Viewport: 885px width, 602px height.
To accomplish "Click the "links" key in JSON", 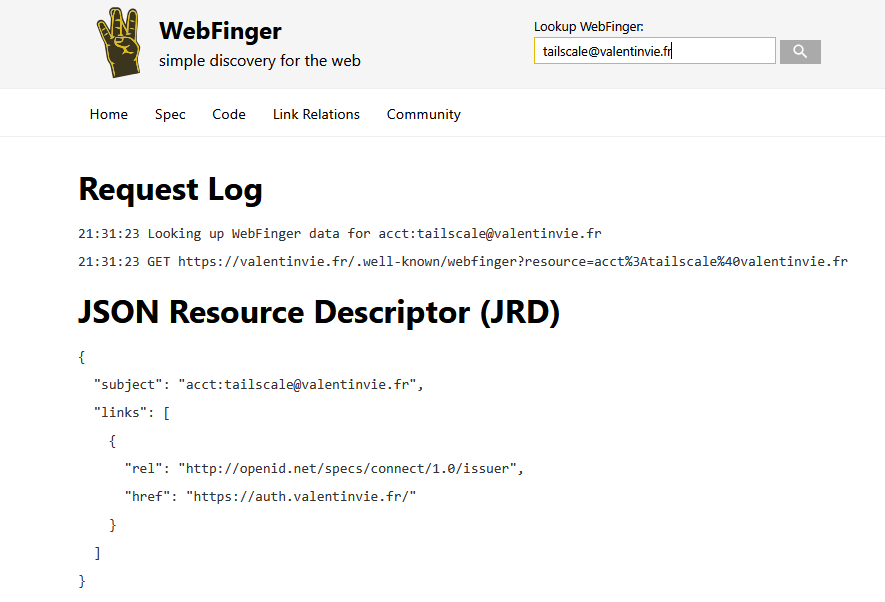I will tap(120, 412).
